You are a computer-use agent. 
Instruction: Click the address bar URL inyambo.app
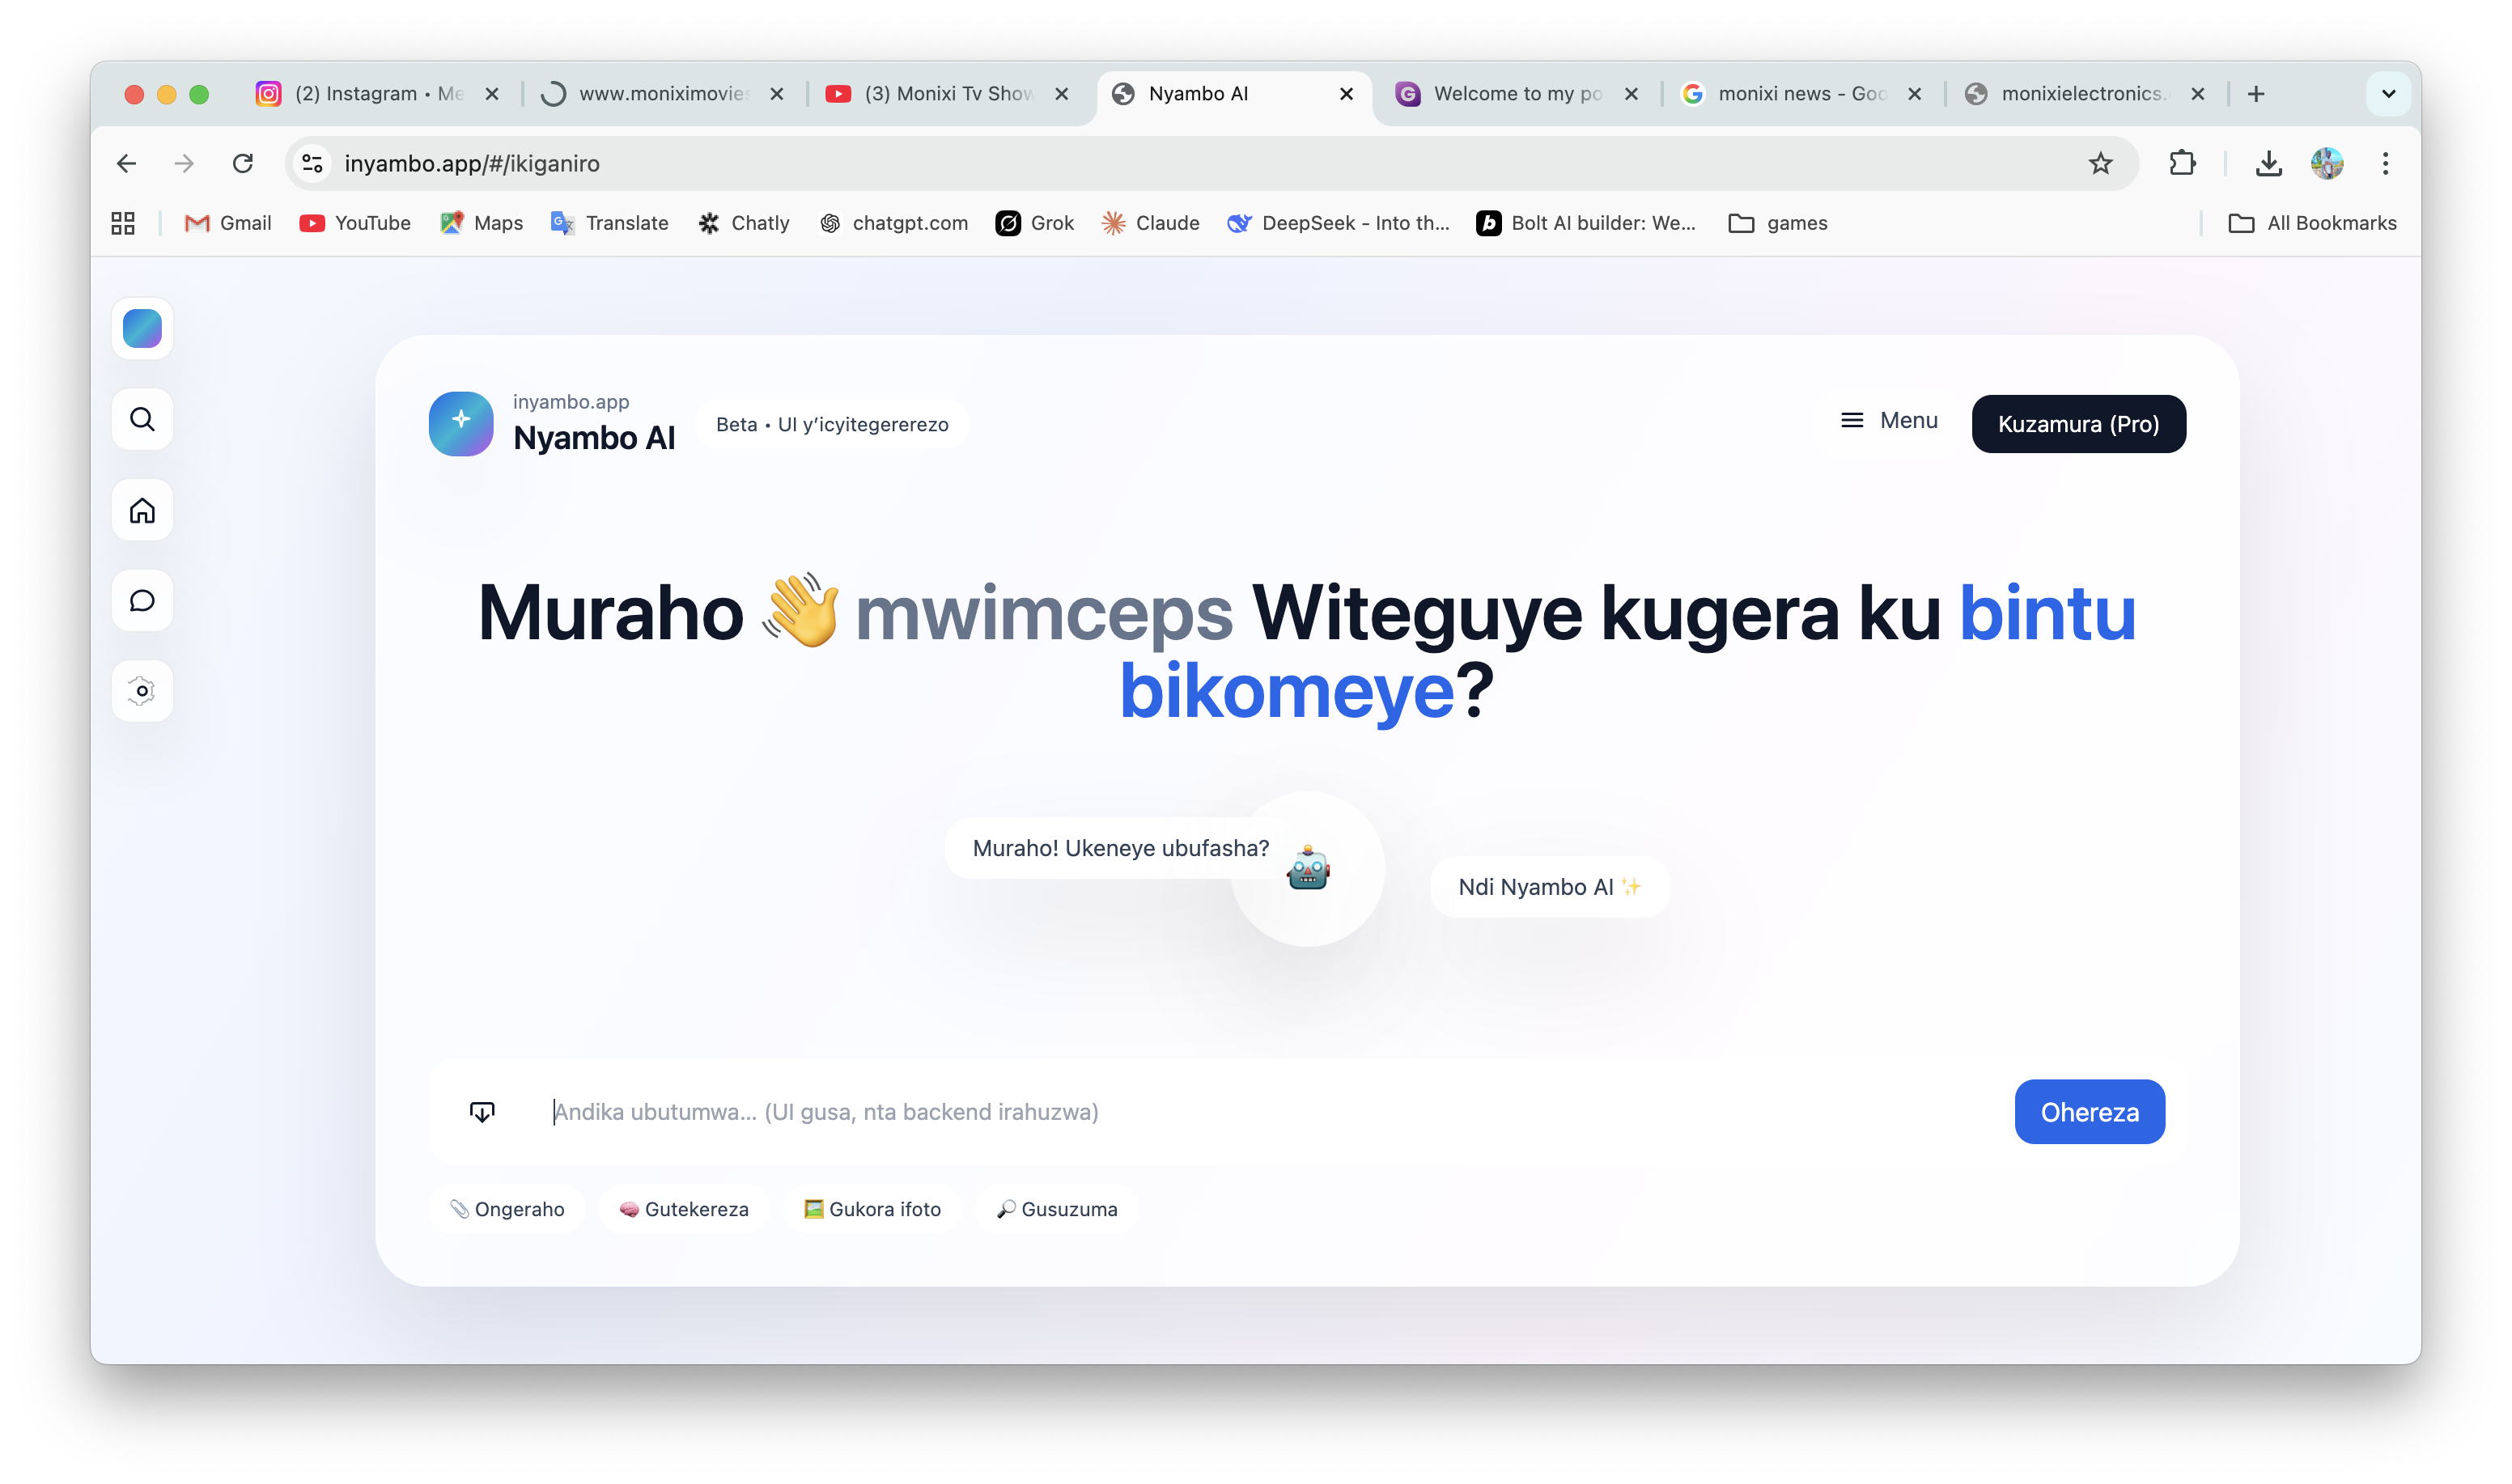pyautogui.click(x=472, y=163)
